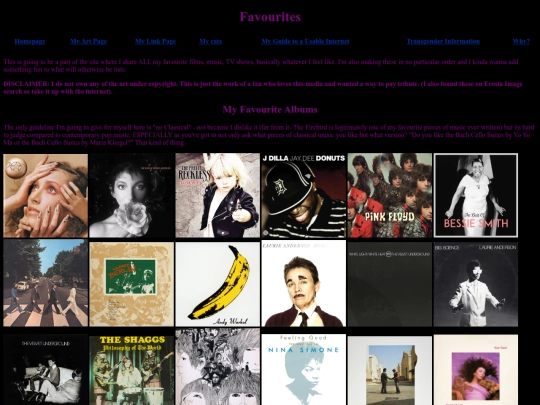Click the purple-dress album cover in the bottom row

click(476, 370)
